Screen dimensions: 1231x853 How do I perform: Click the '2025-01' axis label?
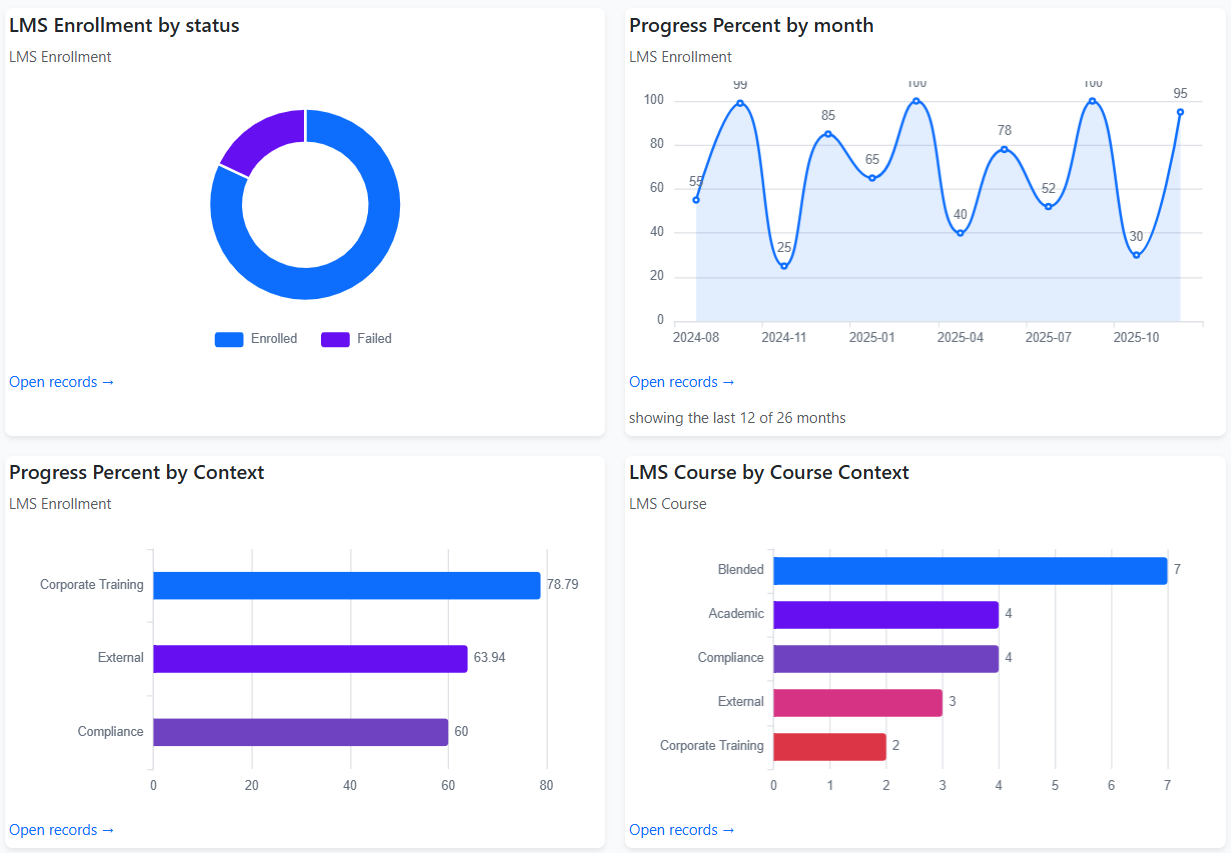[872, 338]
